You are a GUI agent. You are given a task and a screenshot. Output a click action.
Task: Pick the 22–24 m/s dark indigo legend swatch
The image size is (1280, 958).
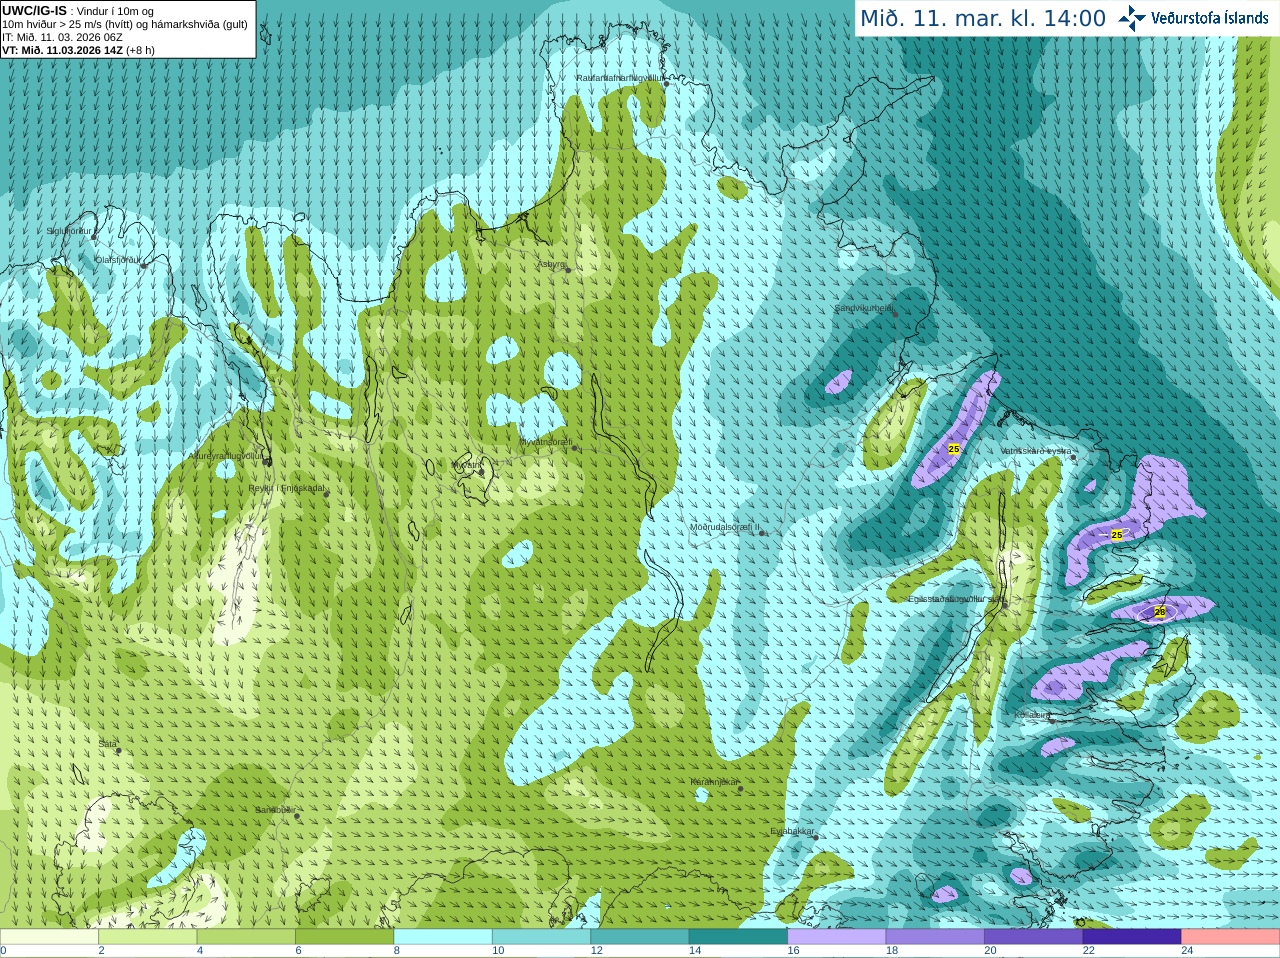point(1132,937)
